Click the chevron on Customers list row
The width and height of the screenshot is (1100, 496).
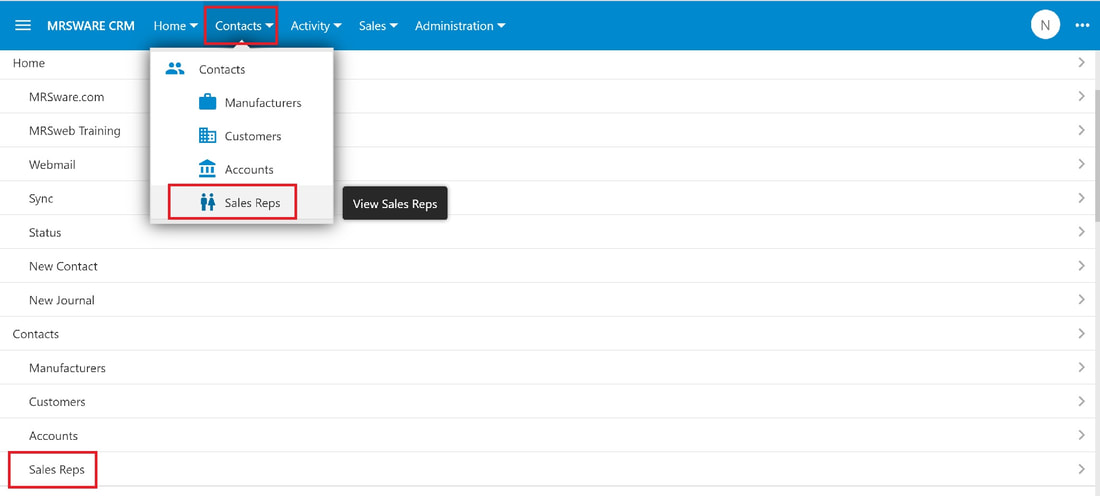click(x=1081, y=401)
